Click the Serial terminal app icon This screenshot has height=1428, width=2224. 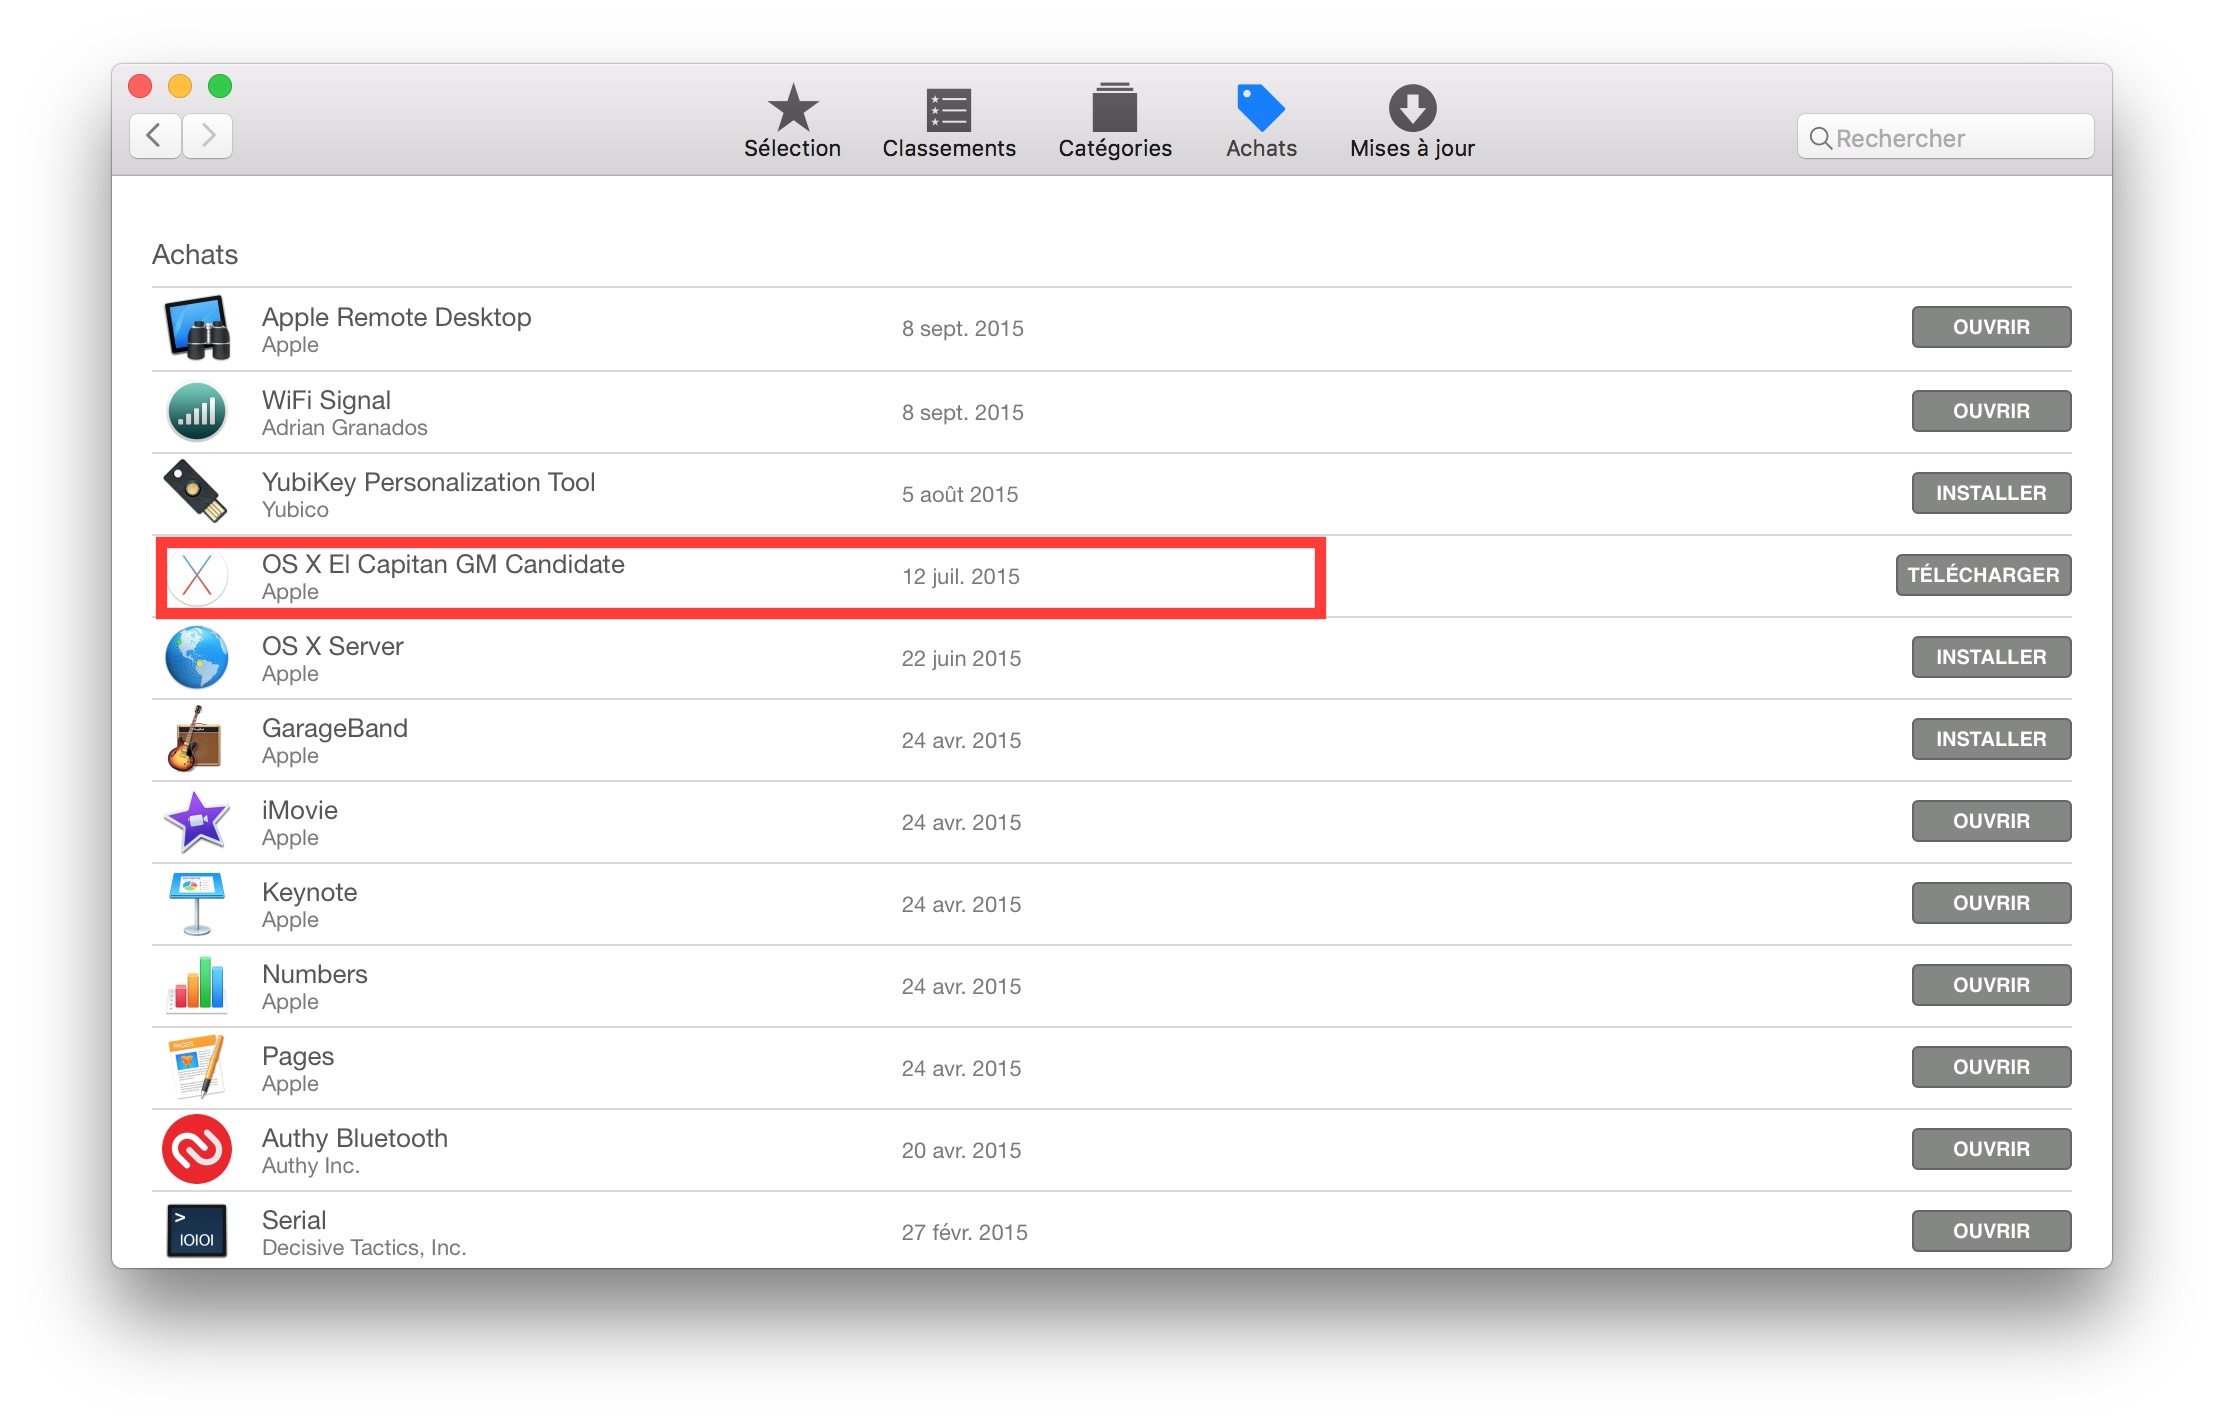(x=197, y=1231)
